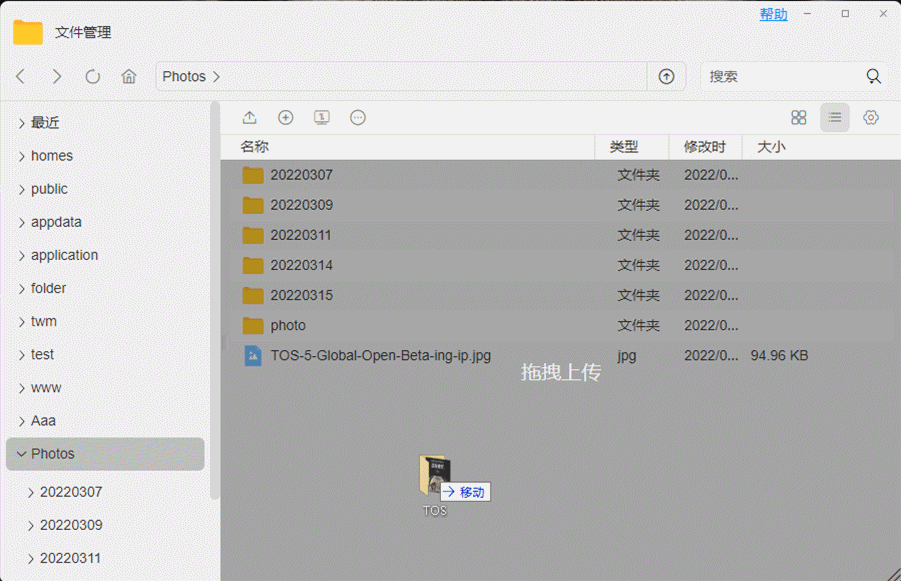Sort by the 大小 column header

click(771, 147)
